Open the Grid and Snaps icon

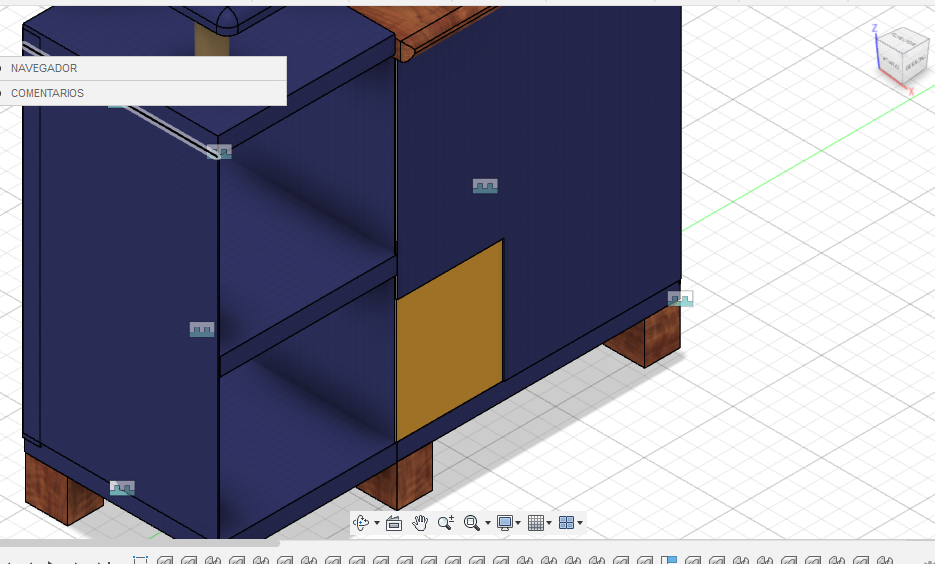click(535, 523)
